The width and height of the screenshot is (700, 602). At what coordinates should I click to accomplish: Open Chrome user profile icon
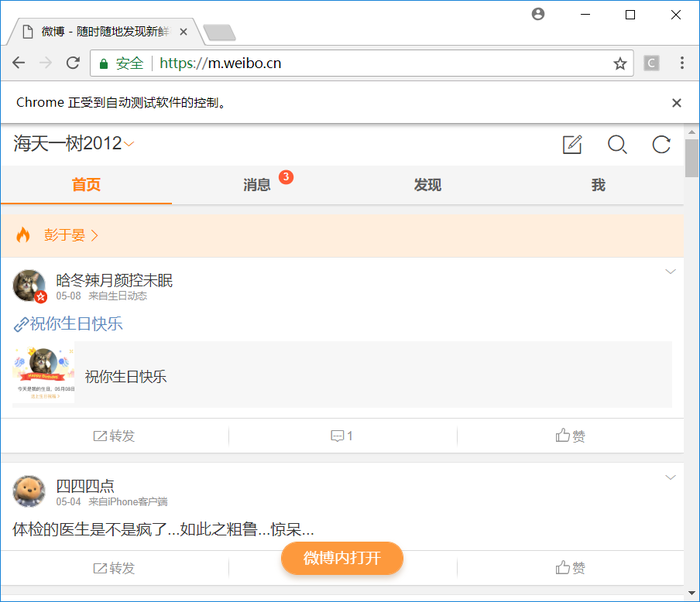tap(538, 14)
